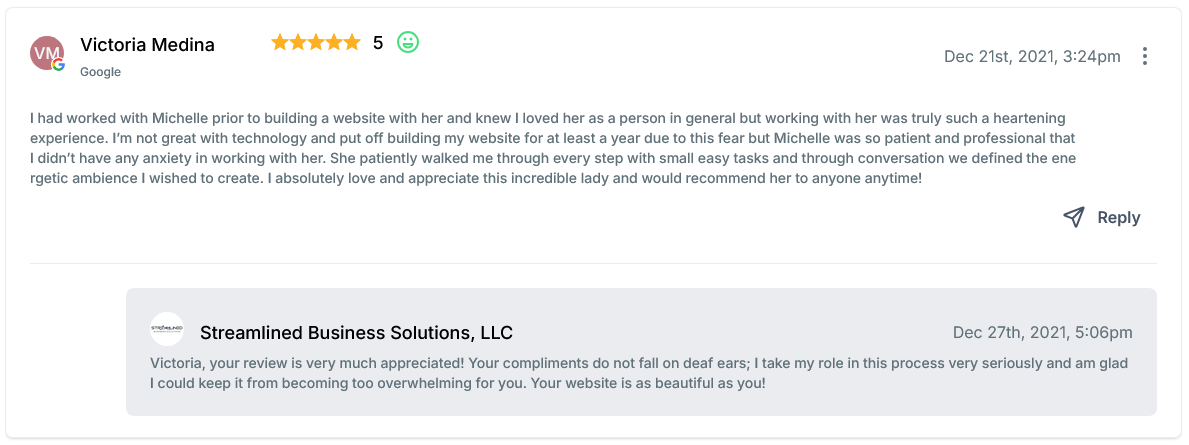Click the third star in the rating
This screenshot has height=445, width=1189.
[315, 42]
